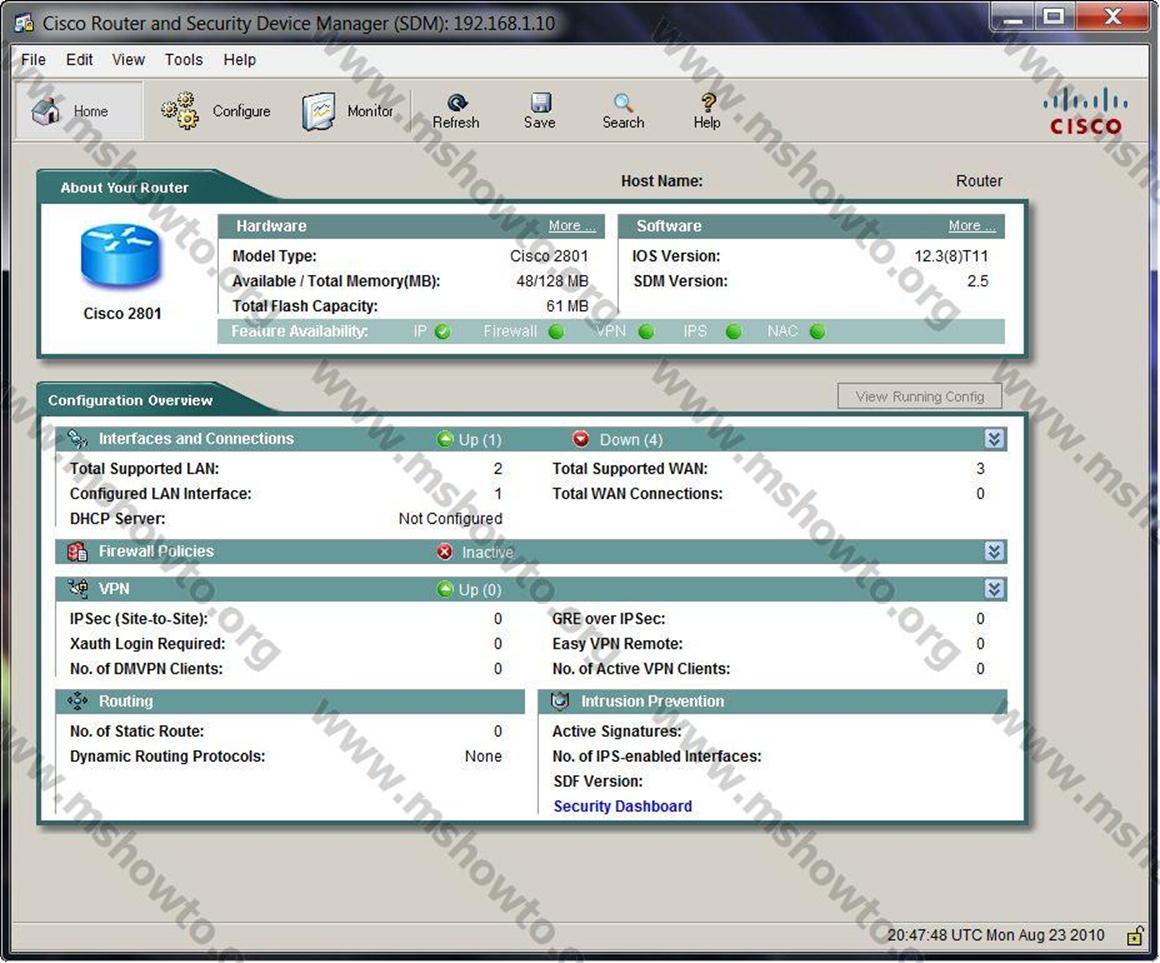
Task: Click the status bar date and time
Action: tap(996, 936)
